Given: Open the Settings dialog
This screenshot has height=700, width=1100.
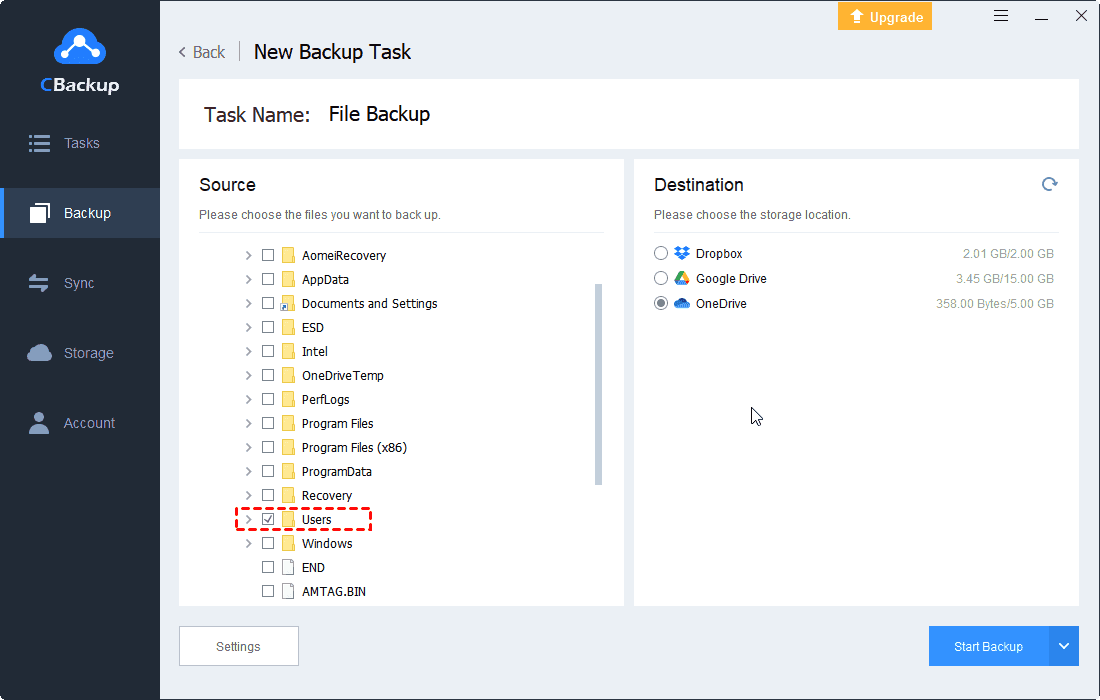Looking at the screenshot, I should (x=238, y=646).
